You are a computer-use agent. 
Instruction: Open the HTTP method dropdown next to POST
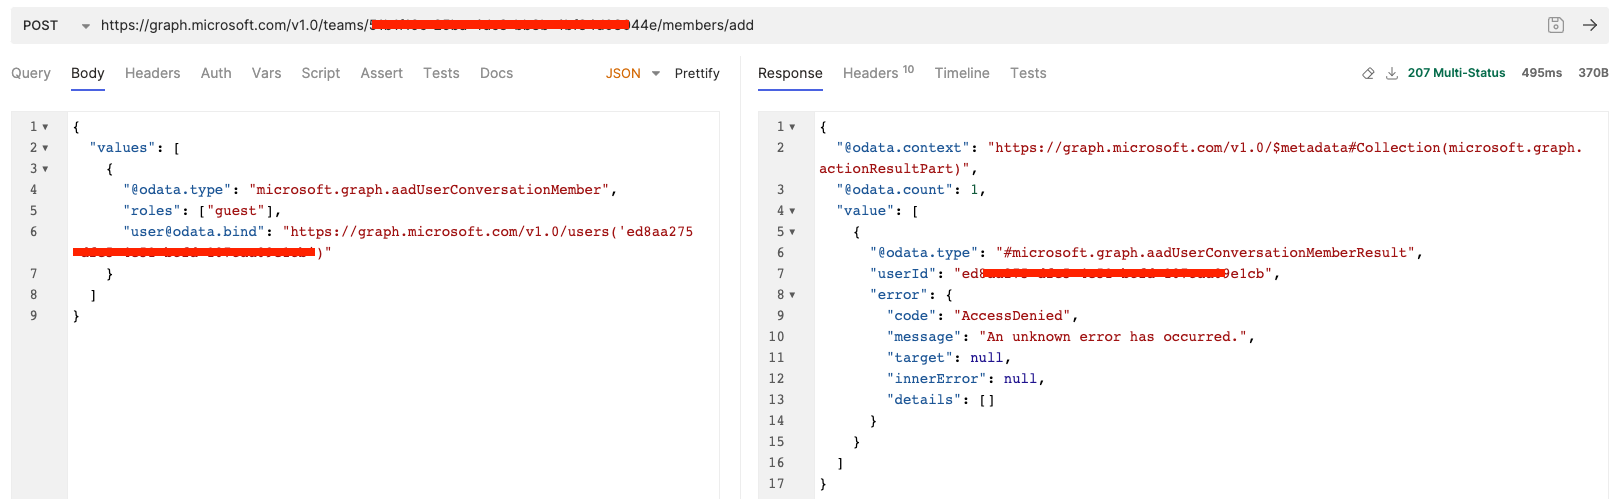coord(86,26)
